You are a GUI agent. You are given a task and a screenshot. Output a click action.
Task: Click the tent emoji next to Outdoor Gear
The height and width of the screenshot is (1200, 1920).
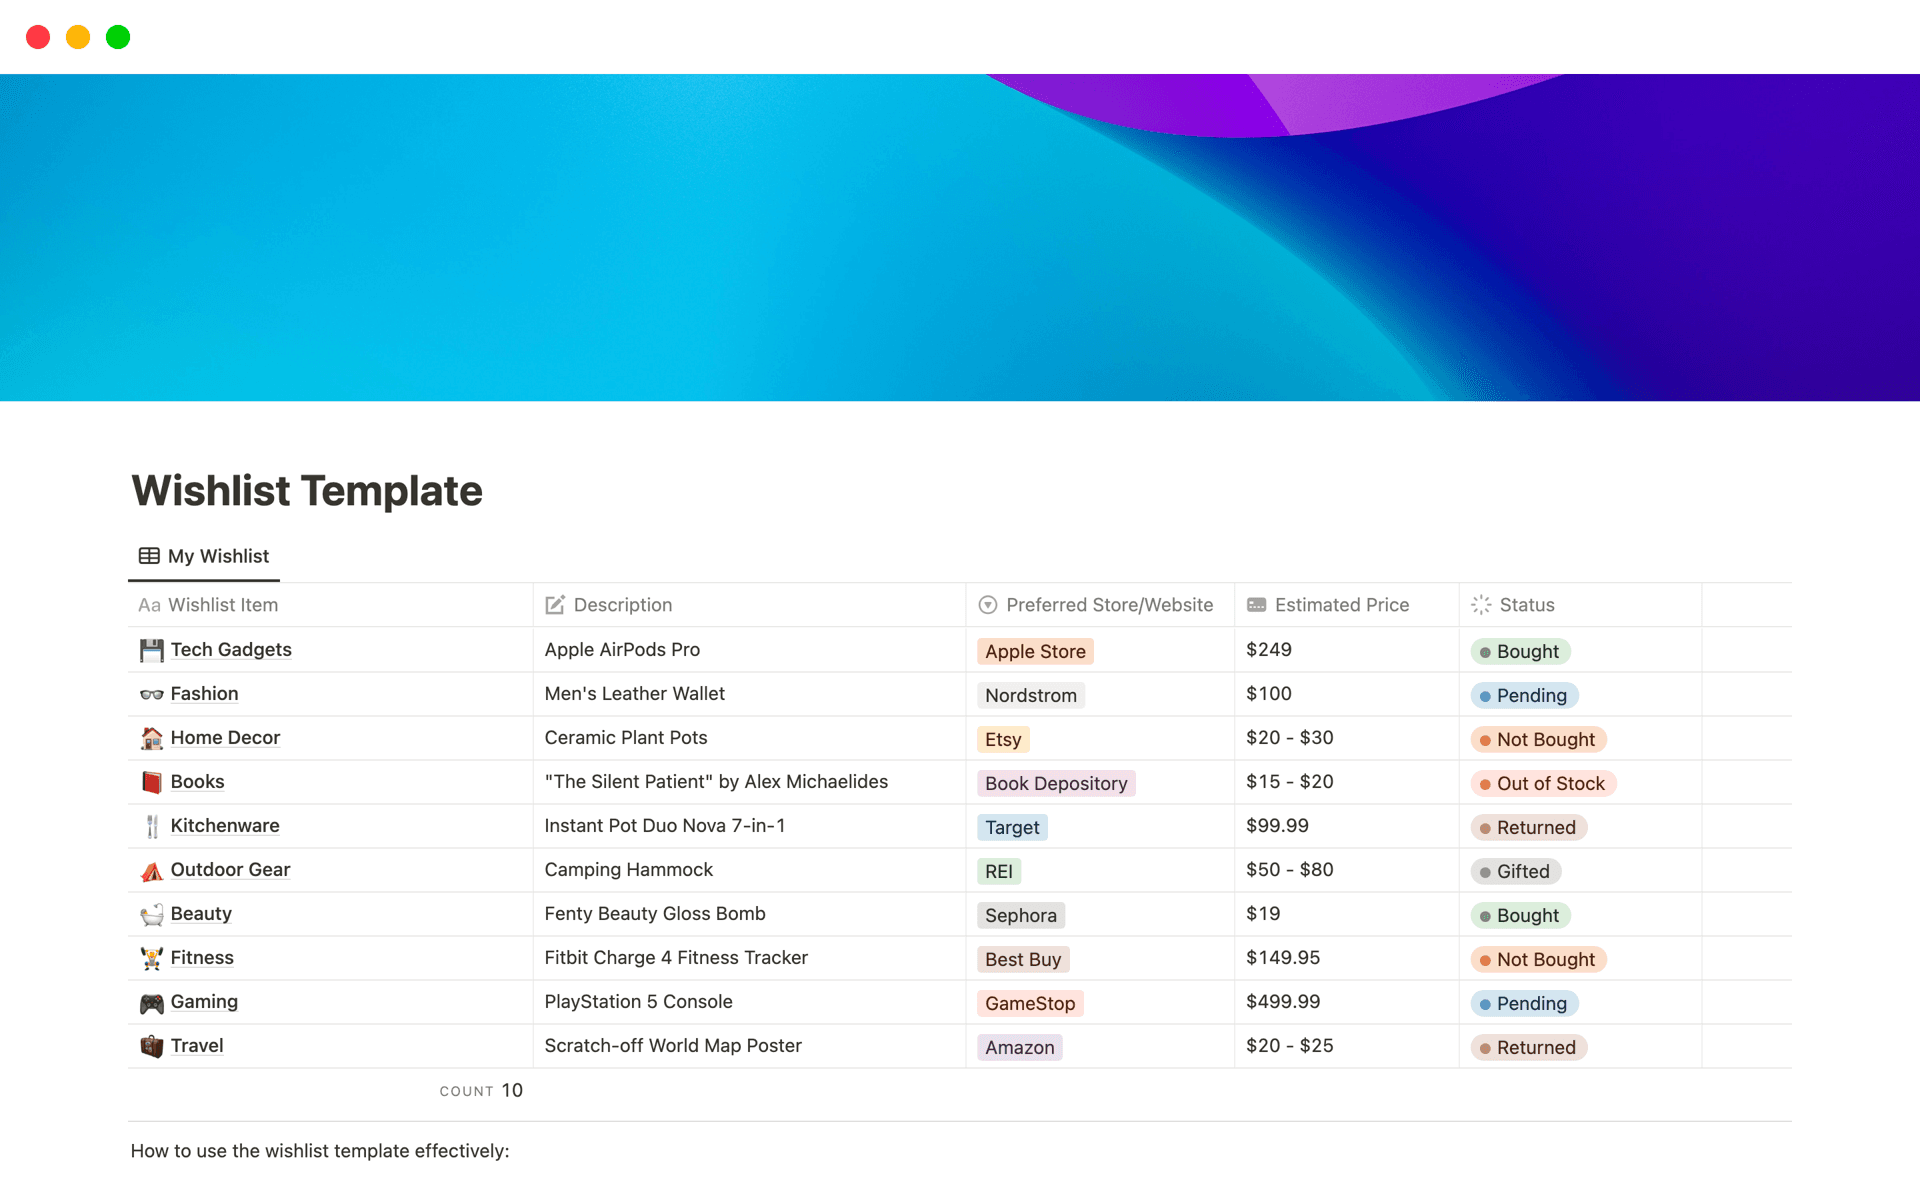point(150,869)
